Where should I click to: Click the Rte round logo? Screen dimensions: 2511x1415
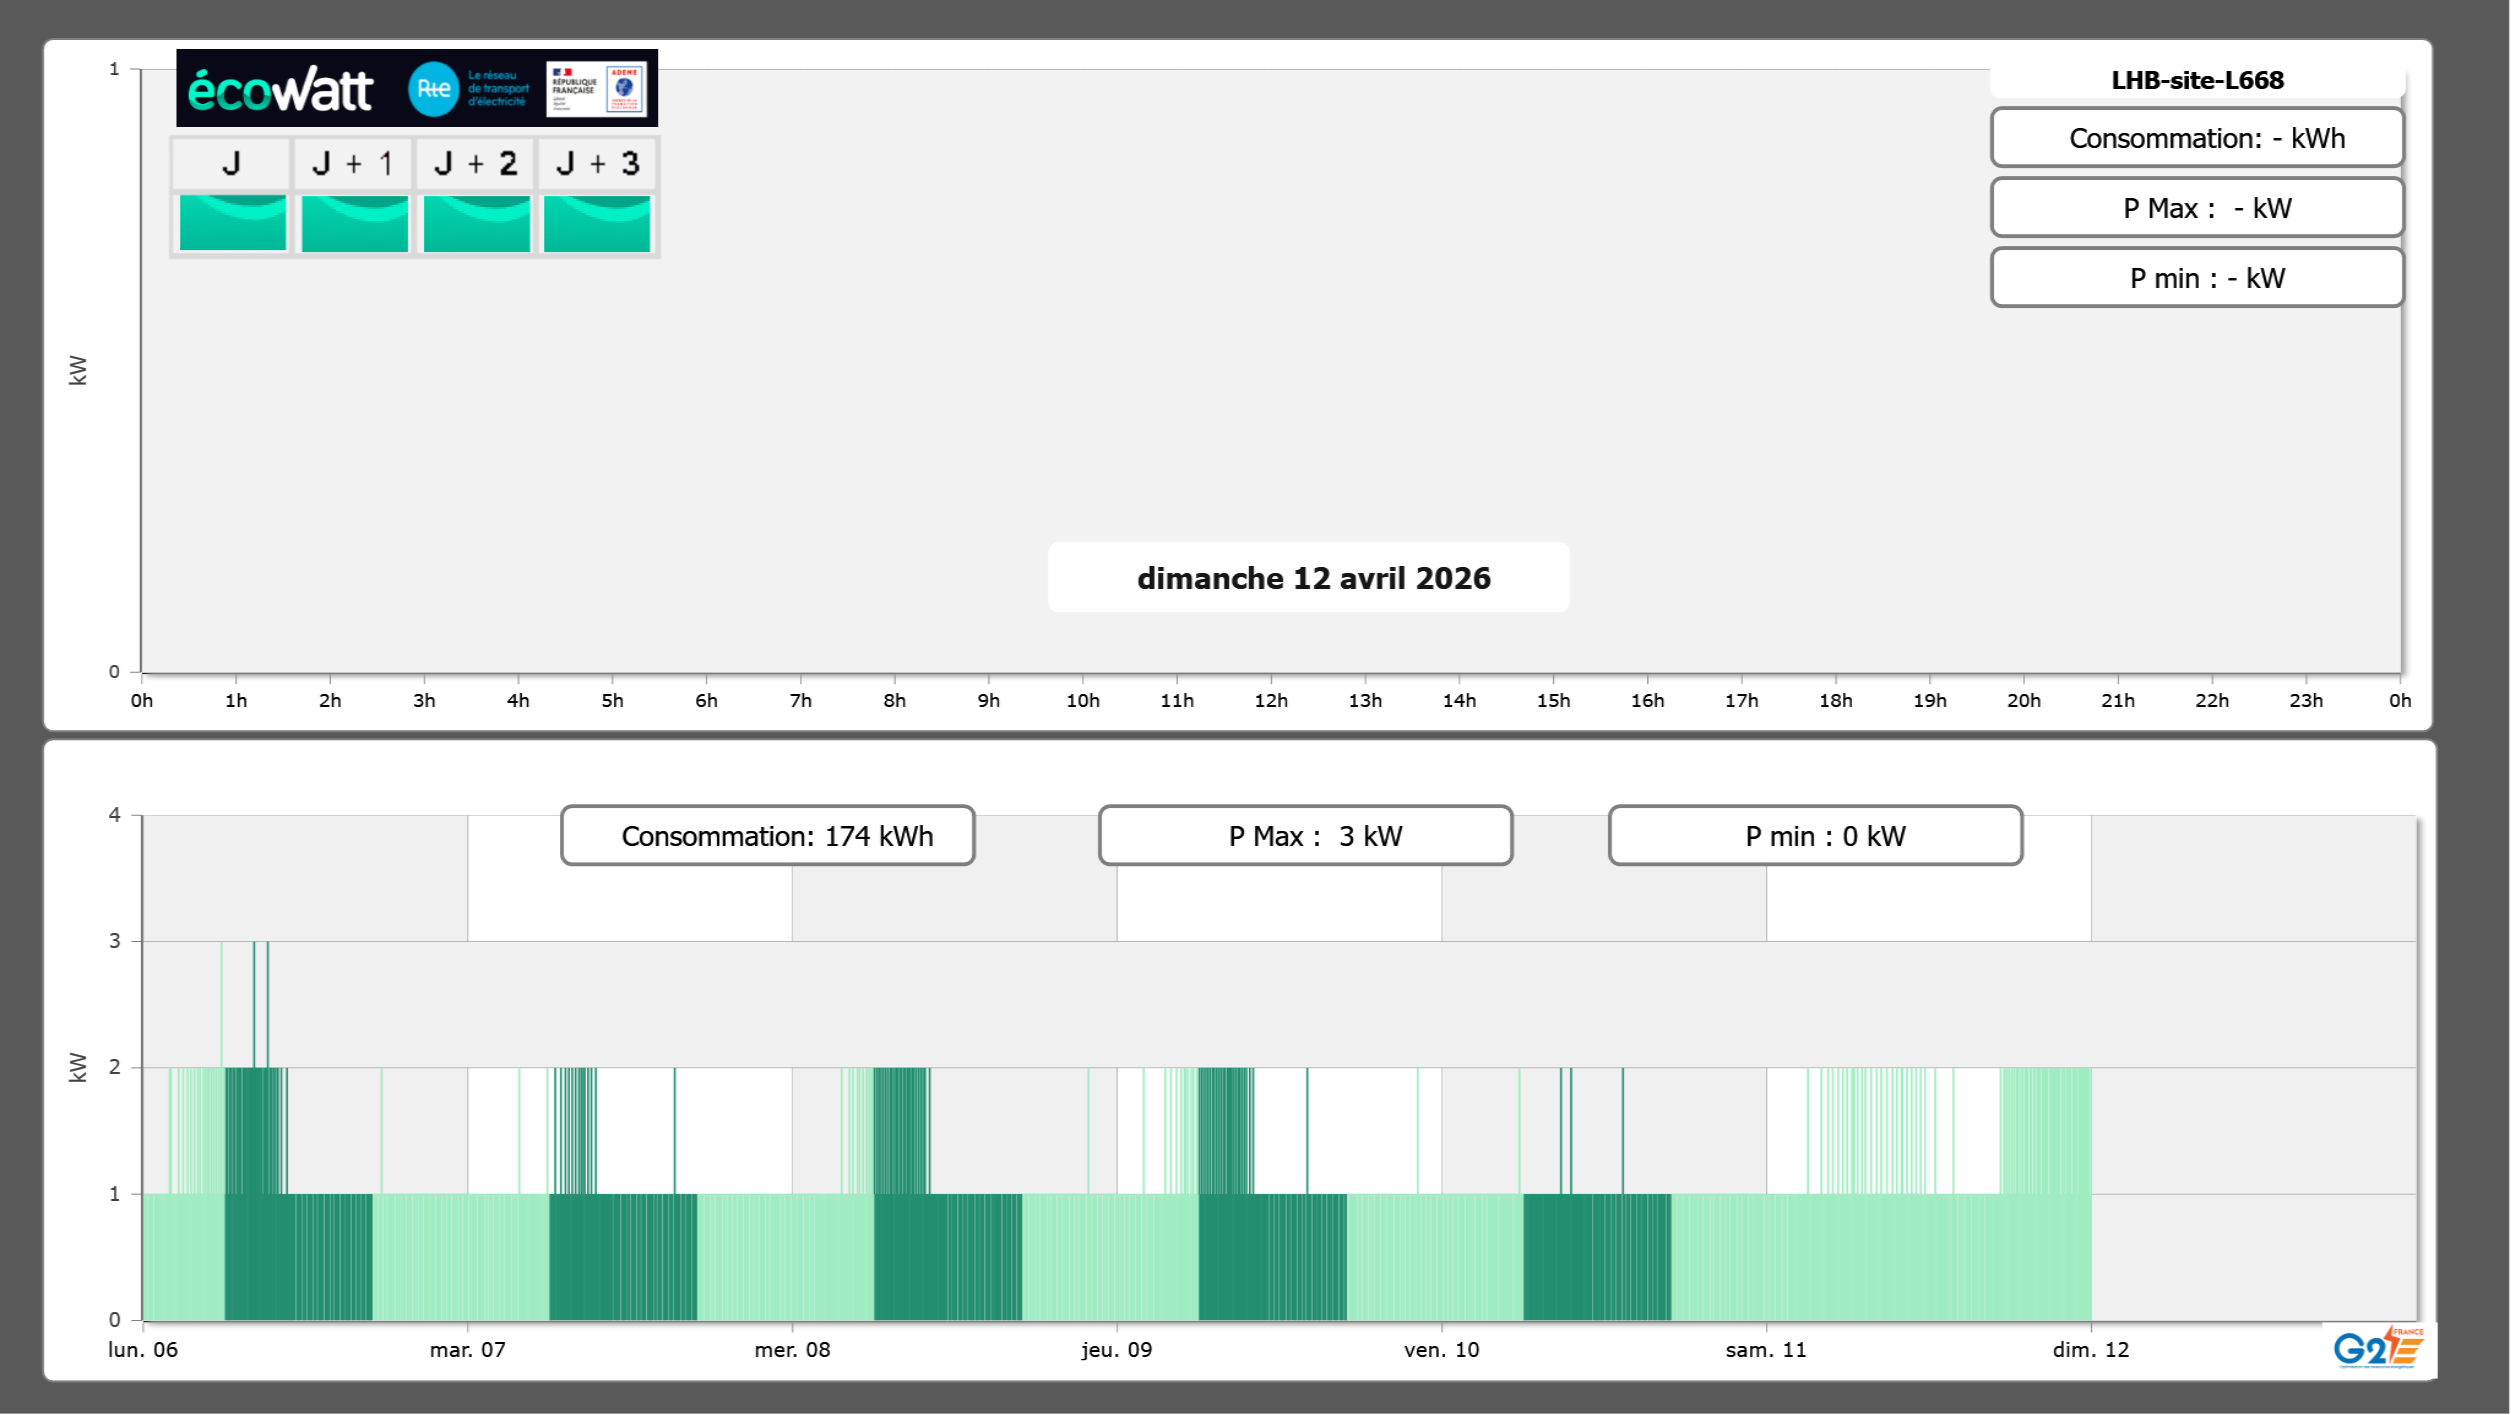click(433, 89)
